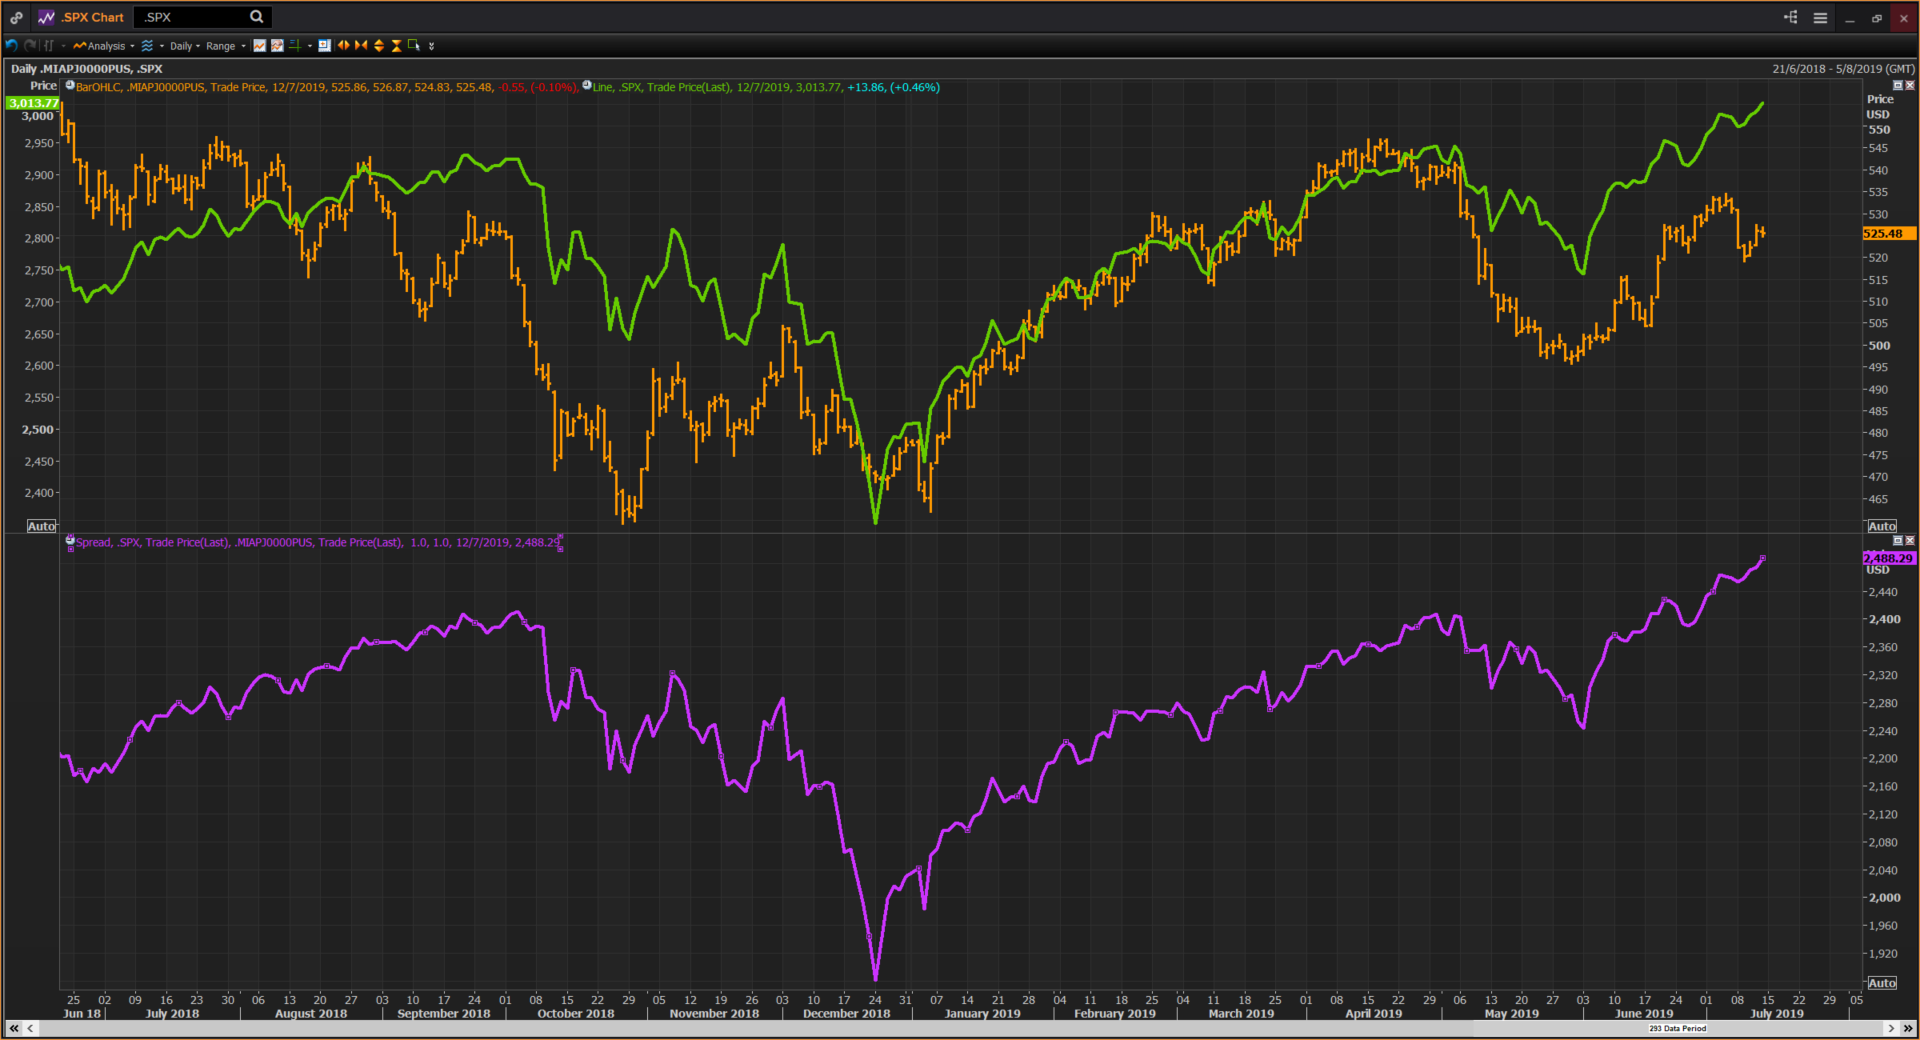Click the blue plus chart icon
The width and height of the screenshot is (1920, 1040).
tap(324, 45)
